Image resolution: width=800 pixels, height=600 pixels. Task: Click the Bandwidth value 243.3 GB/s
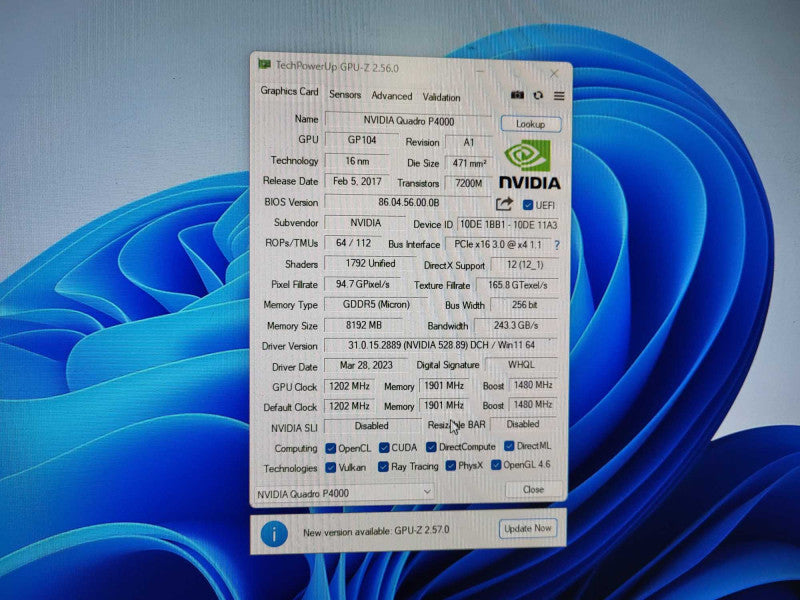point(516,325)
